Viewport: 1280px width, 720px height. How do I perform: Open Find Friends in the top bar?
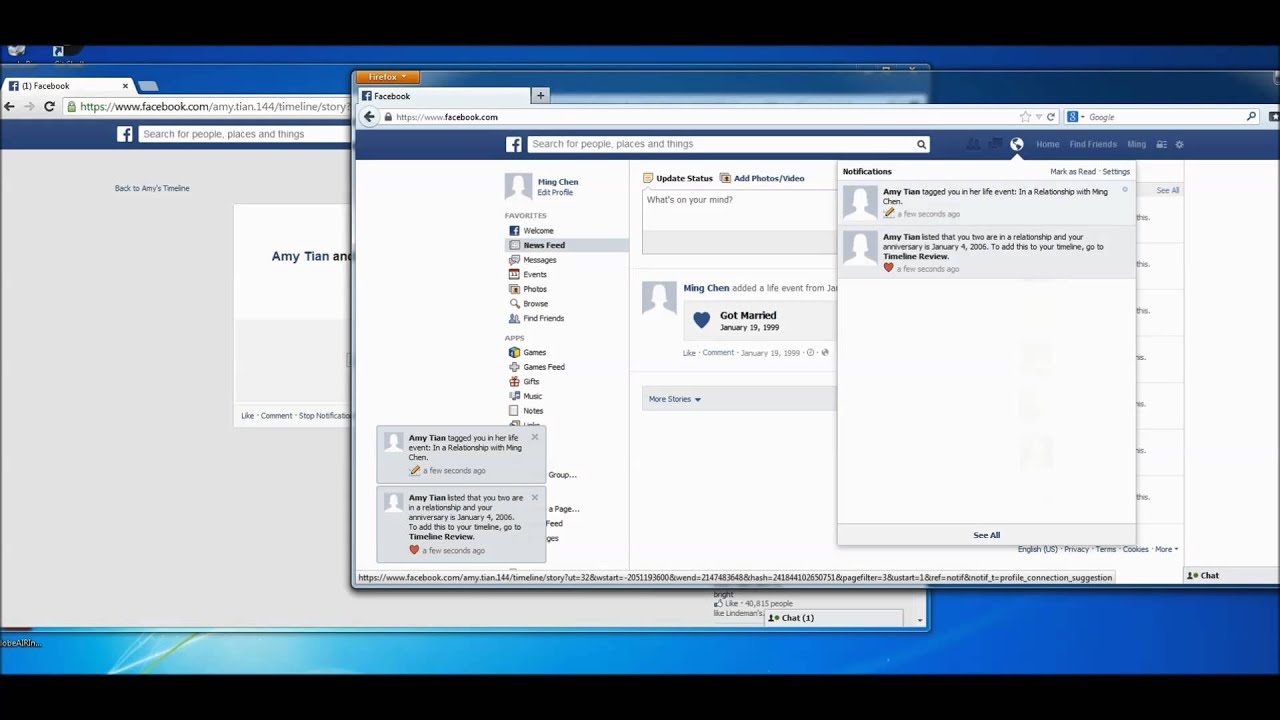[1093, 144]
